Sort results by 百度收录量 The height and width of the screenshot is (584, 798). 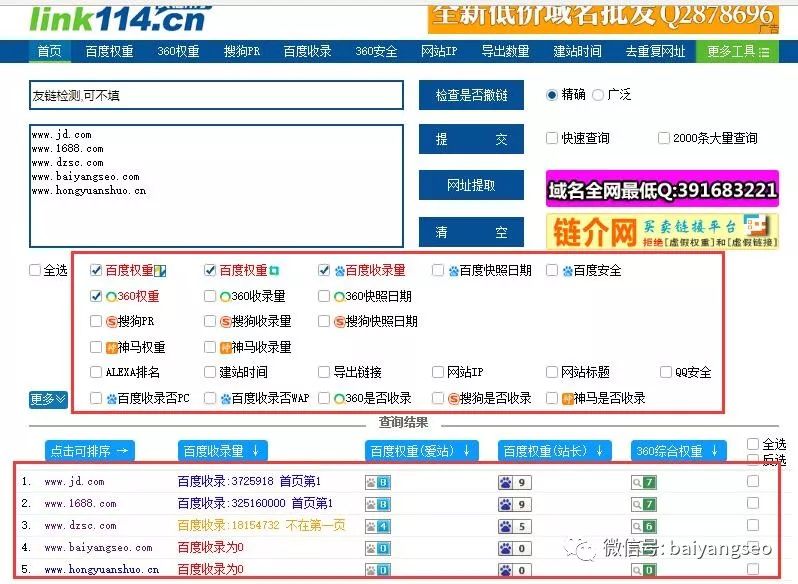point(222,451)
